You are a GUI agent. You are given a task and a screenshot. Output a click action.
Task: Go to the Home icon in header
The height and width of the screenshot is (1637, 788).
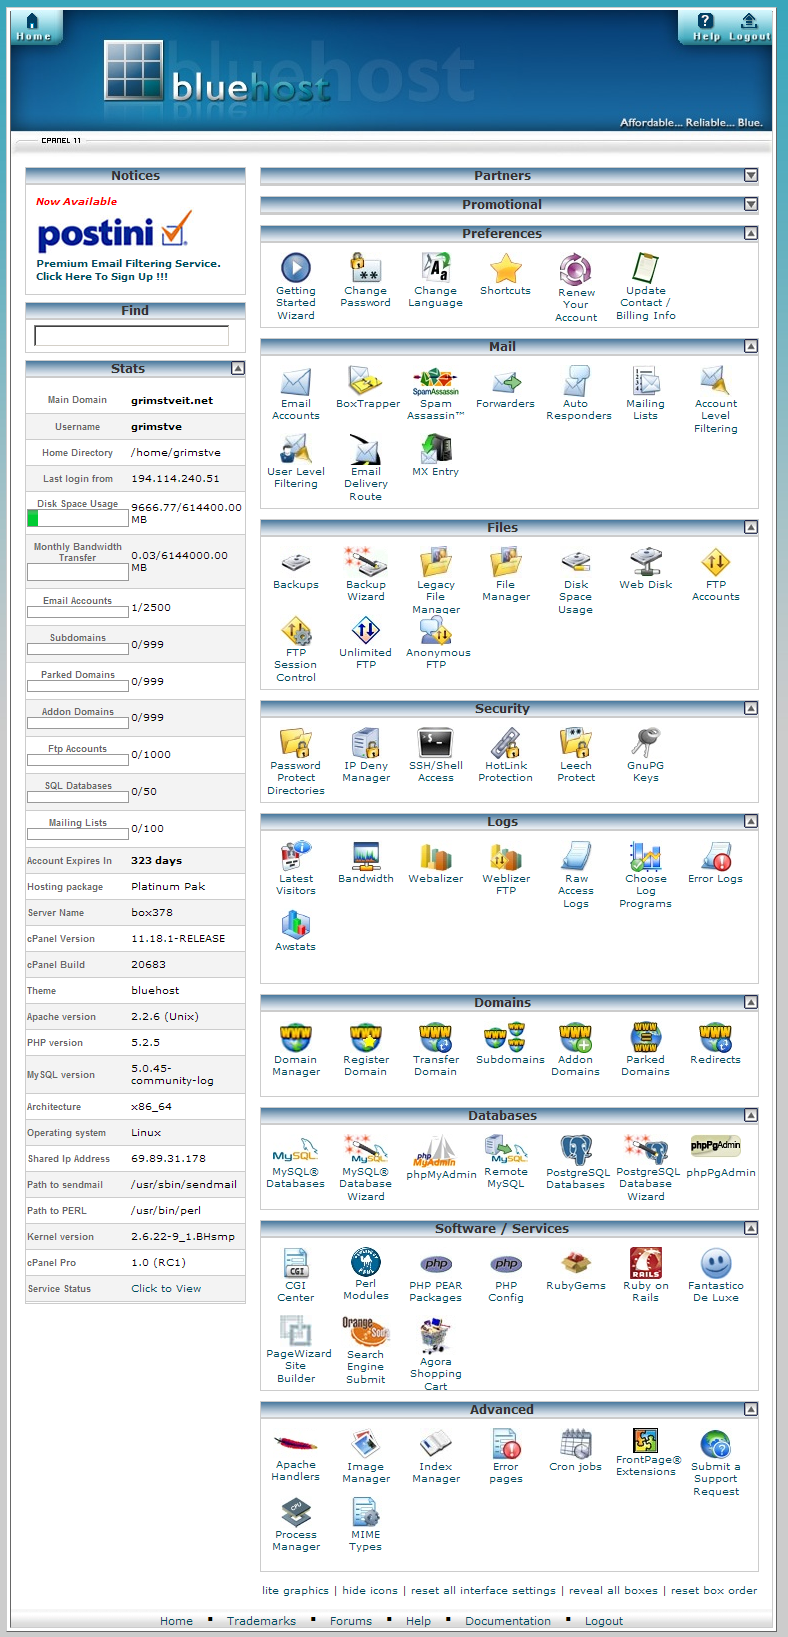point(33,27)
